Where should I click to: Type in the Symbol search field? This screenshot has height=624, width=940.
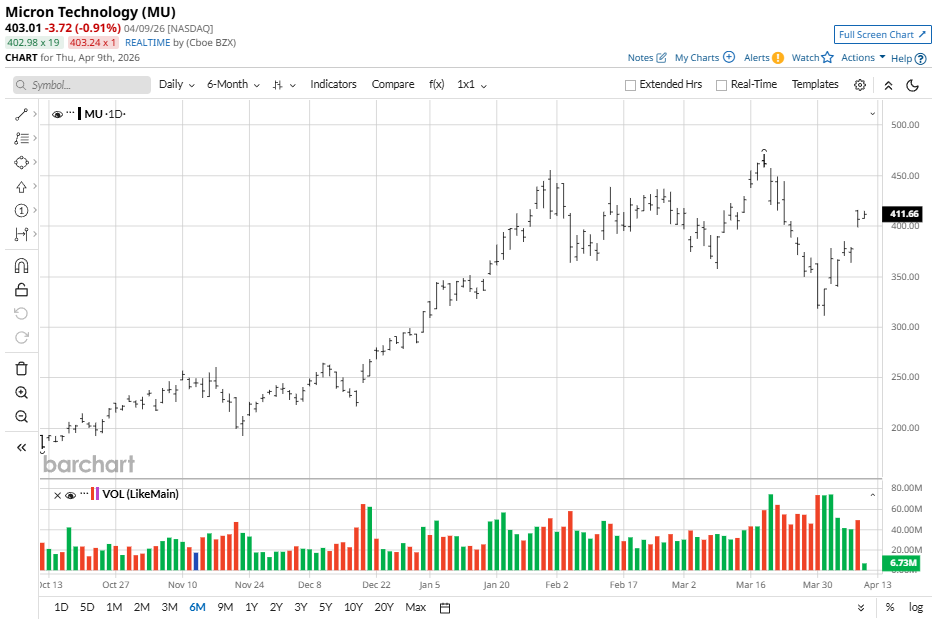pos(82,85)
